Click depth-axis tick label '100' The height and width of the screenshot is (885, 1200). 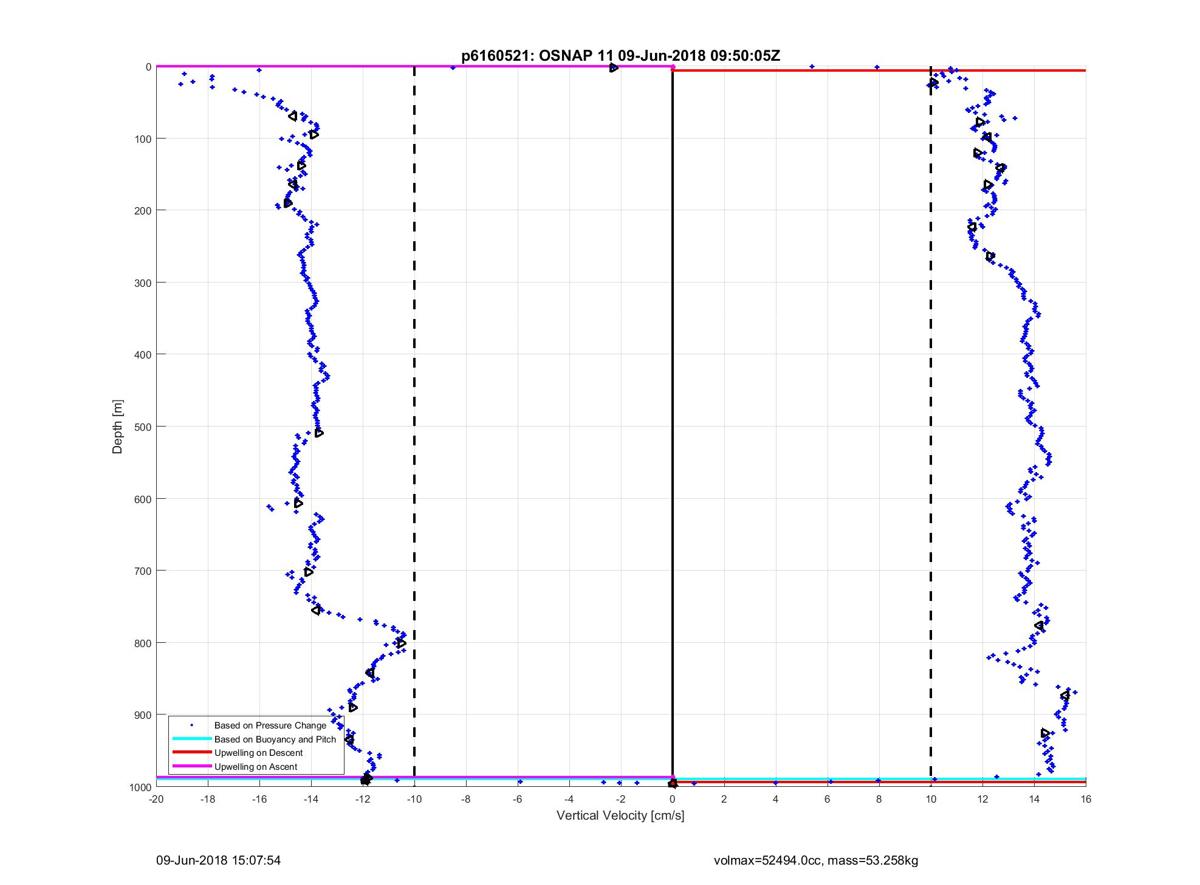[x=142, y=139]
